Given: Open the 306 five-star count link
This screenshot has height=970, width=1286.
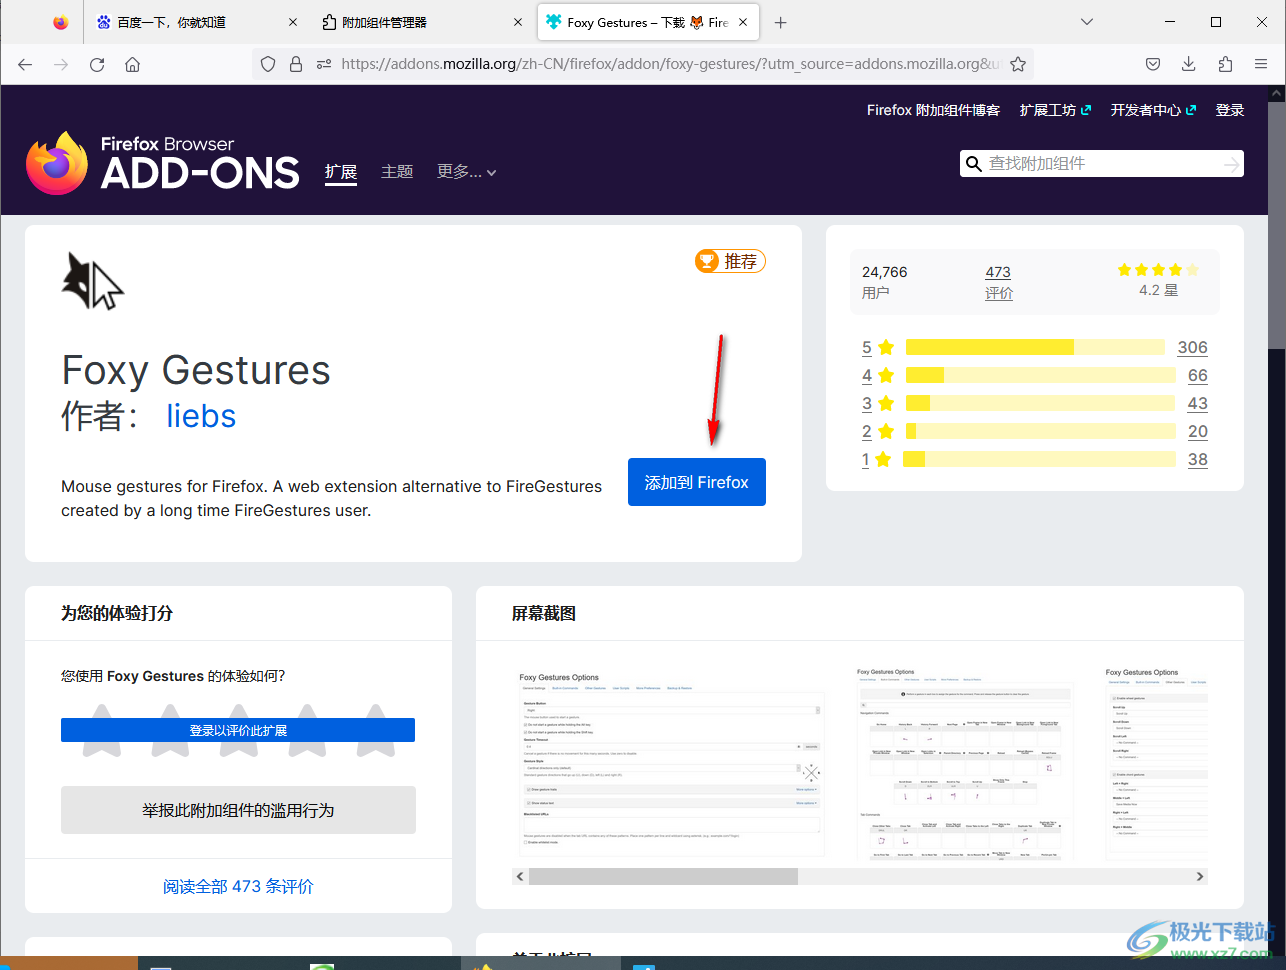Looking at the screenshot, I should pos(1192,347).
